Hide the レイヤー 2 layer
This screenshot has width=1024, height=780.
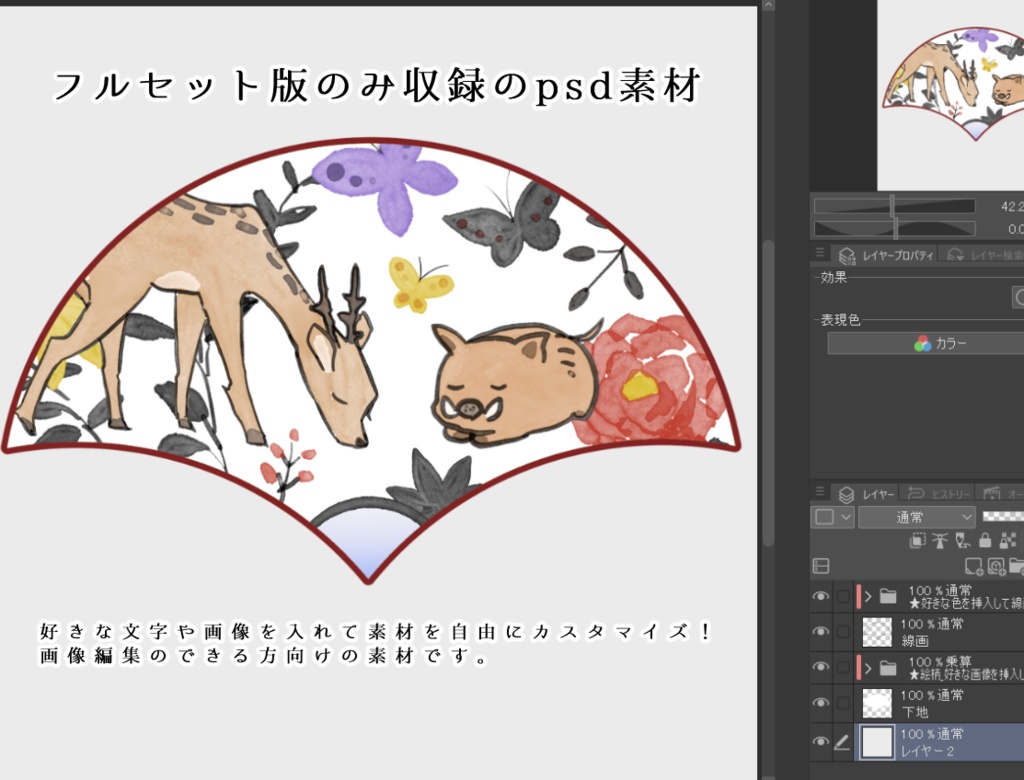tap(821, 742)
